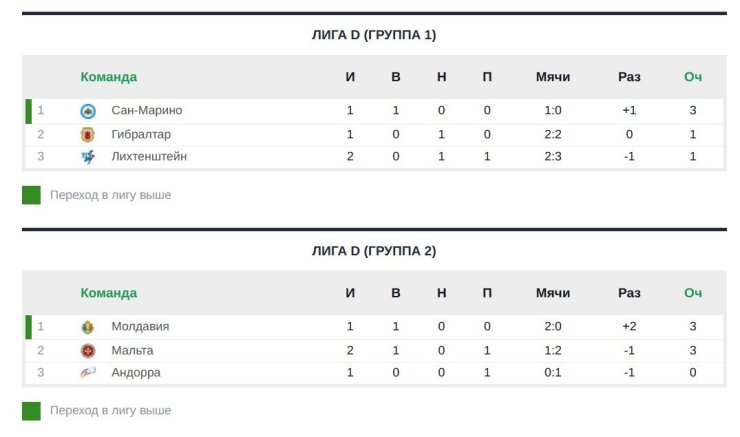
Task: Open the Молдавия team link
Action: pos(140,327)
